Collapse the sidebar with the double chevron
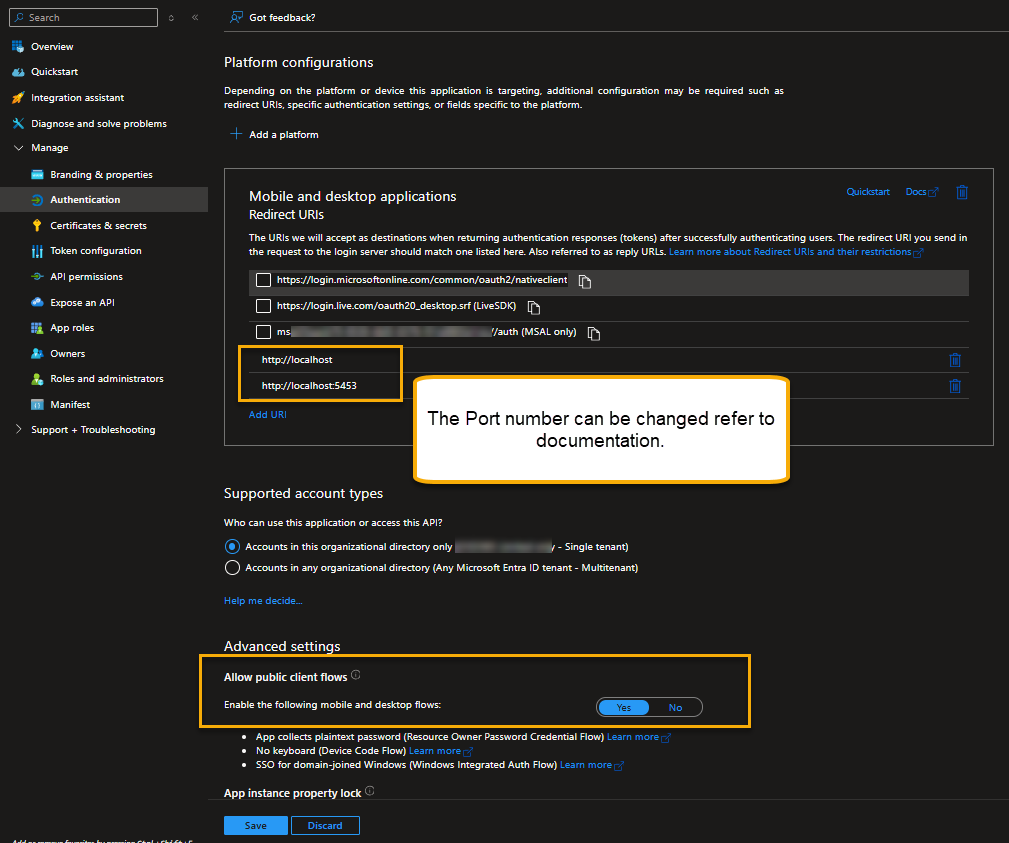 click(194, 17)
